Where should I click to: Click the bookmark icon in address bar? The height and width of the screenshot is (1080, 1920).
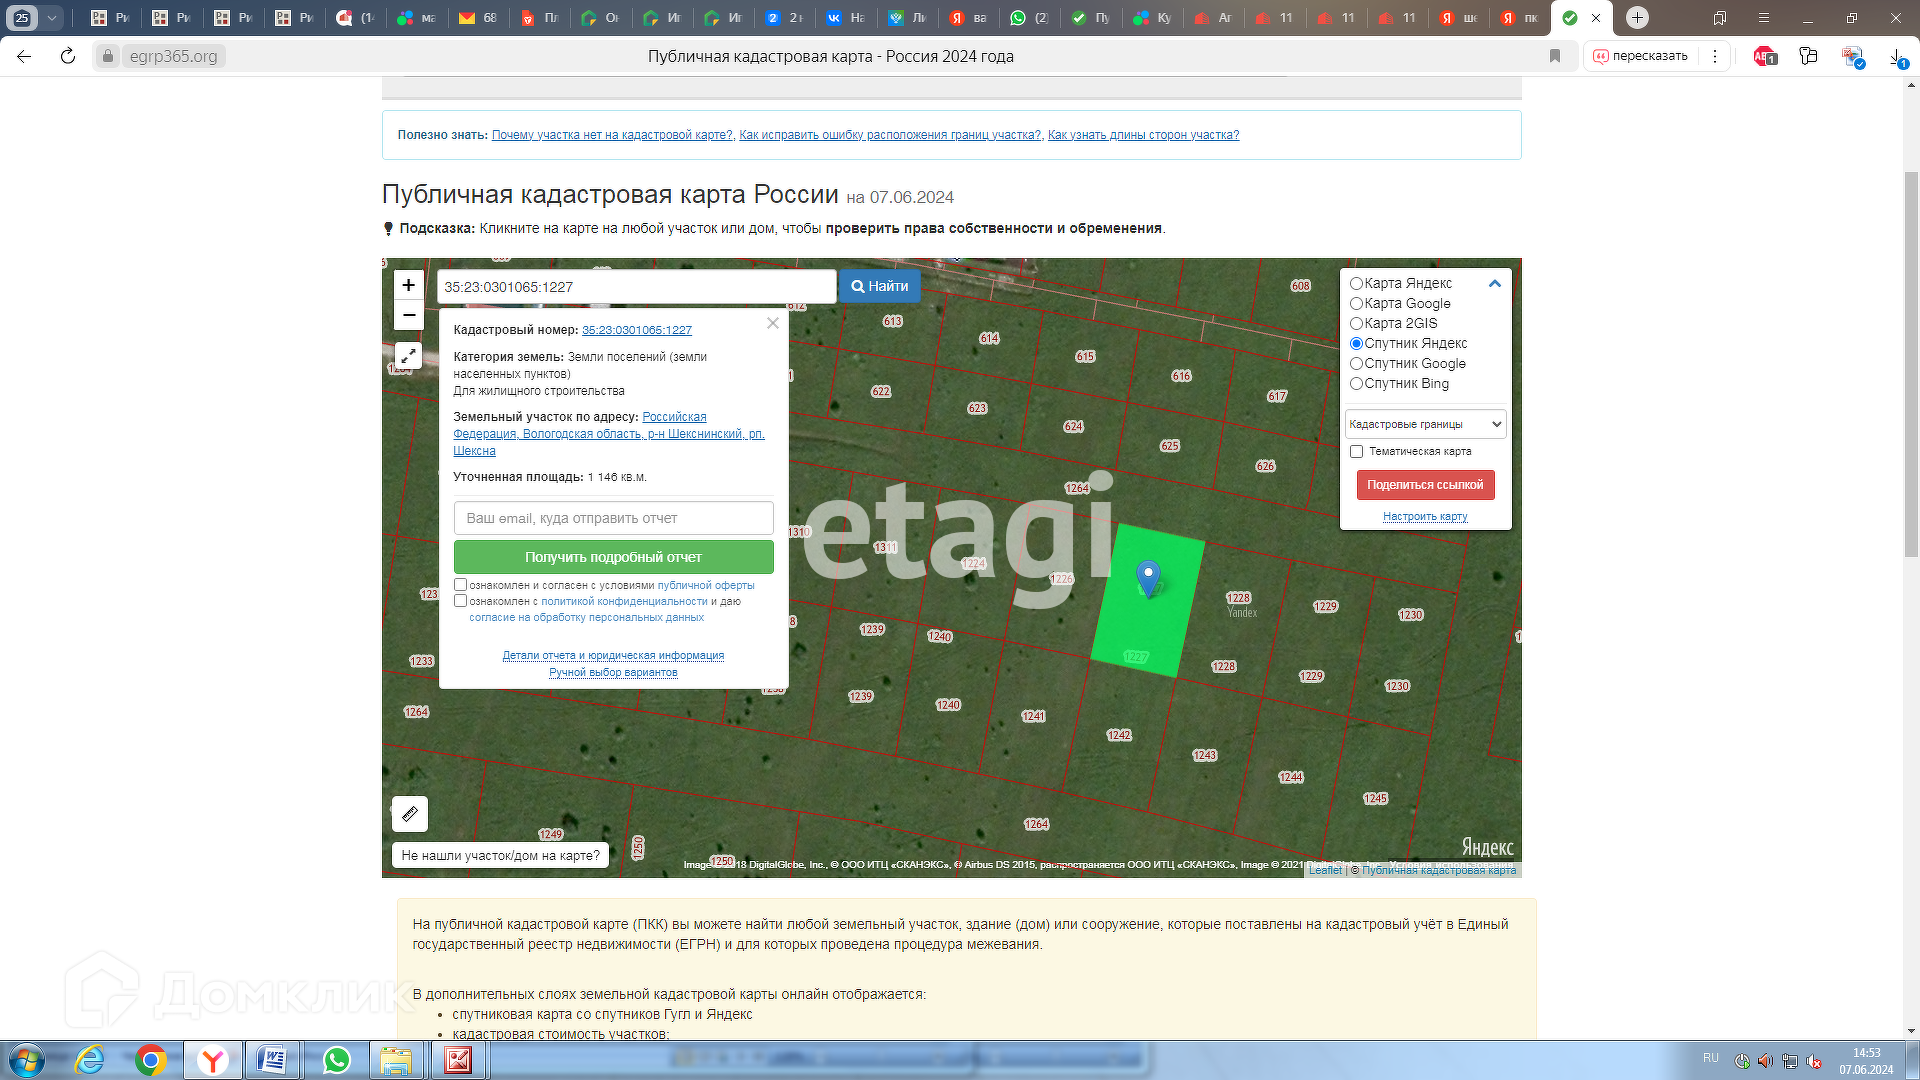pos(1554,56)
